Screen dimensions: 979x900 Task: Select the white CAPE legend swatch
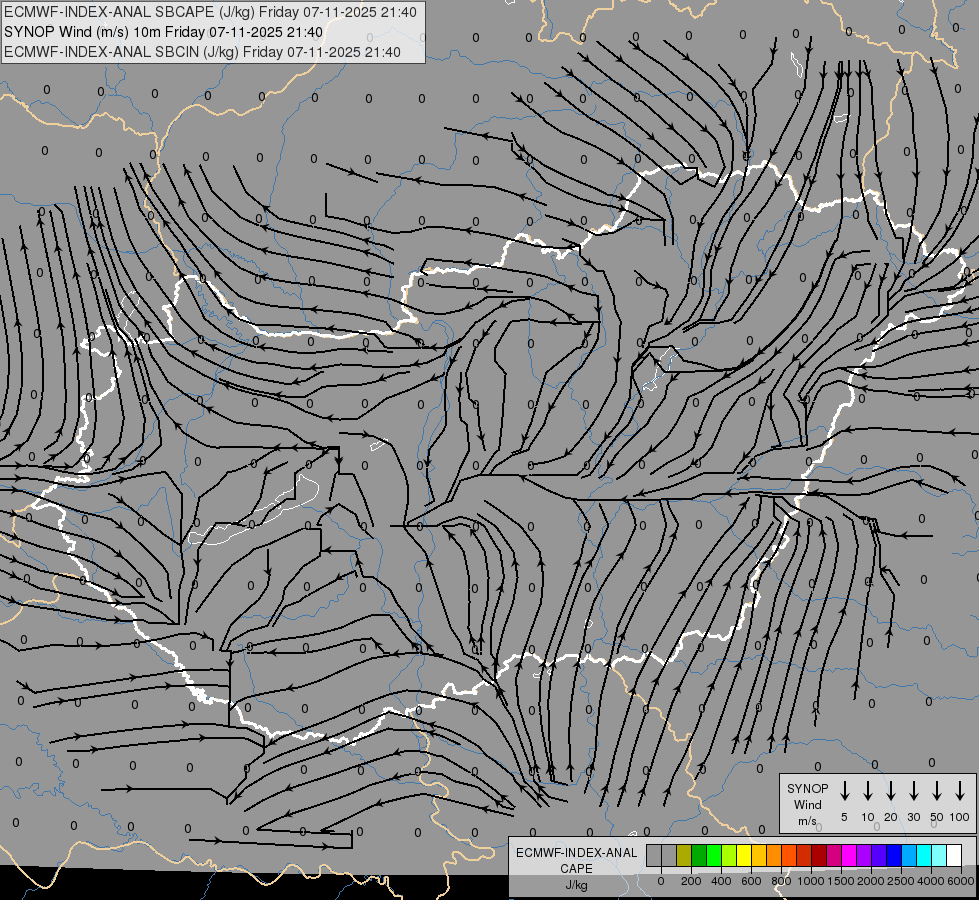955,855
